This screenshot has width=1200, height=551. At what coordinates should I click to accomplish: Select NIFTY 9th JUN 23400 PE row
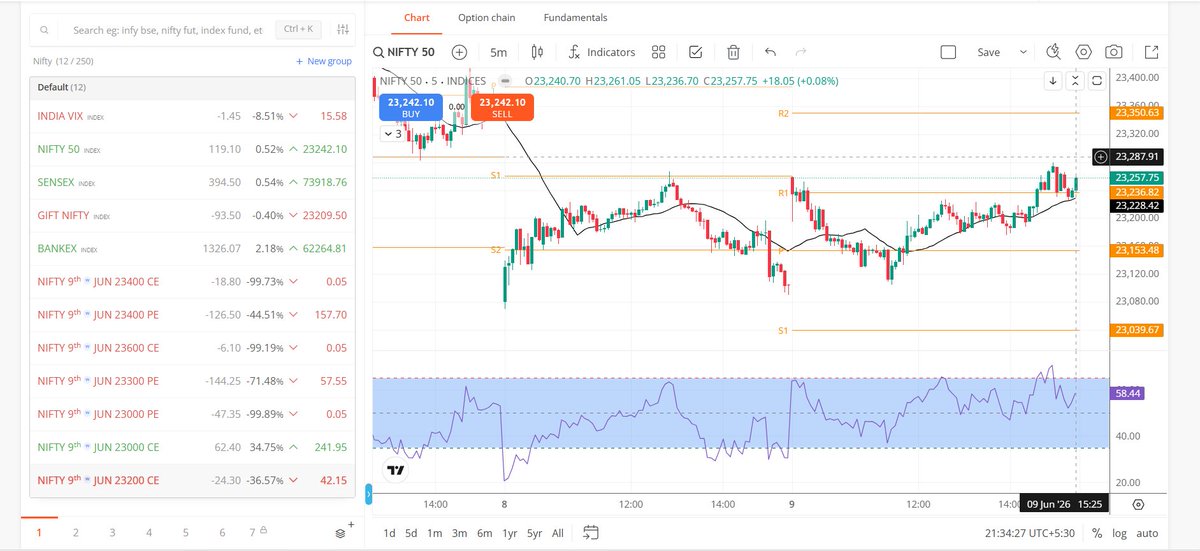[191, 315]
